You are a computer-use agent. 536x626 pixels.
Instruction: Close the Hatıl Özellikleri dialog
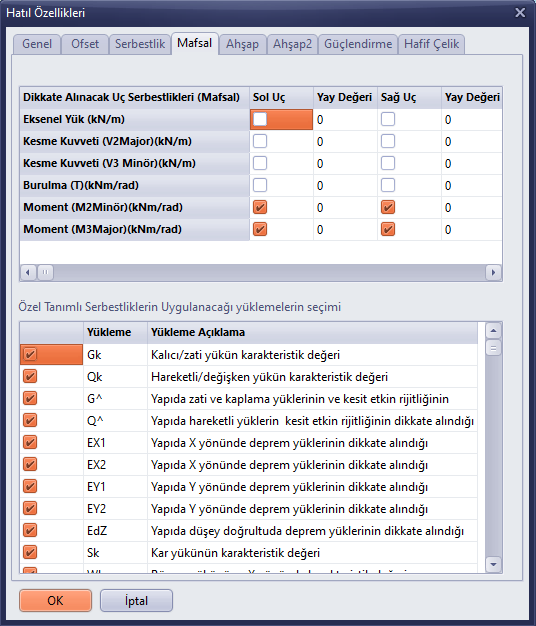(520, 13)
